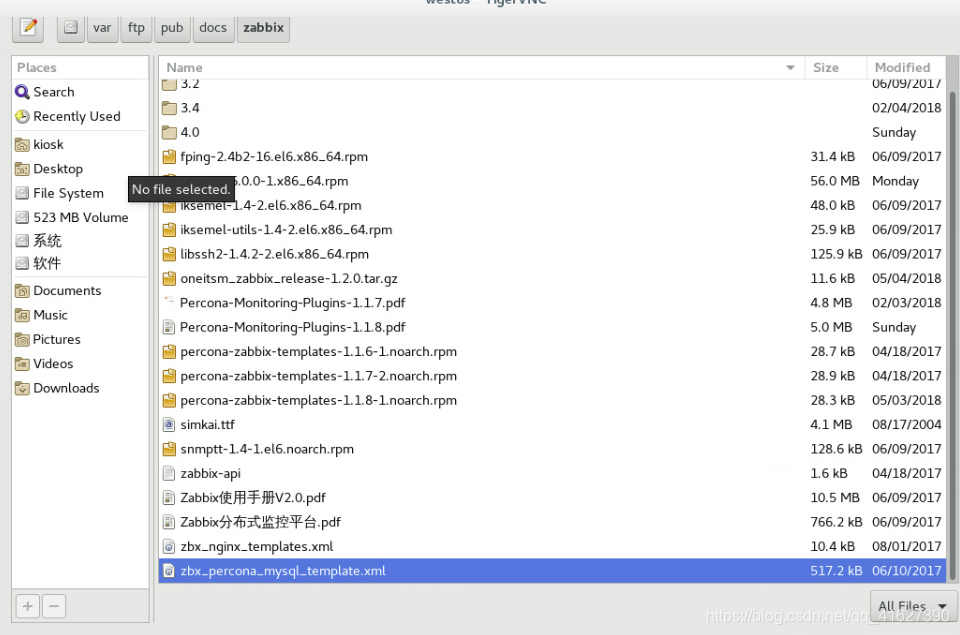This screenshot has height=635, width=960.
Task: Open Documents bookmark icon
Action: coord(22,291)
